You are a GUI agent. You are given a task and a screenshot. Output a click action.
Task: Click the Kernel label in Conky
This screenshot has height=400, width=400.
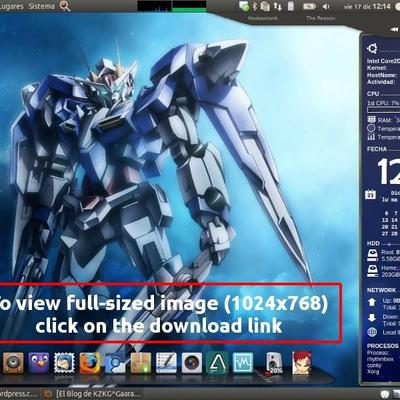pos(377,68)
